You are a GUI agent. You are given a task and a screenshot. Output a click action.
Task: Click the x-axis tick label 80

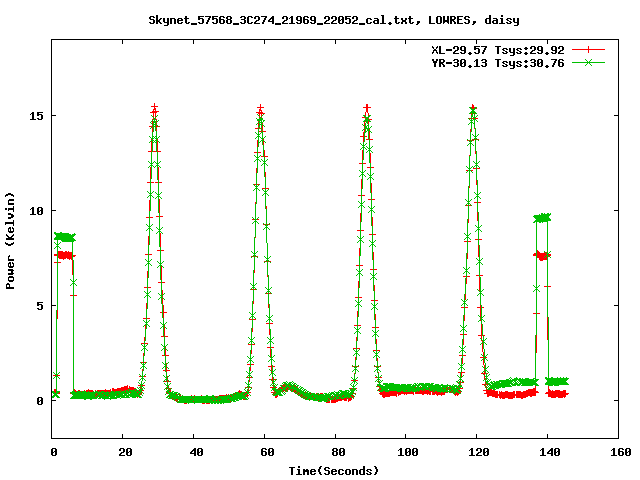tap(338, 452)
